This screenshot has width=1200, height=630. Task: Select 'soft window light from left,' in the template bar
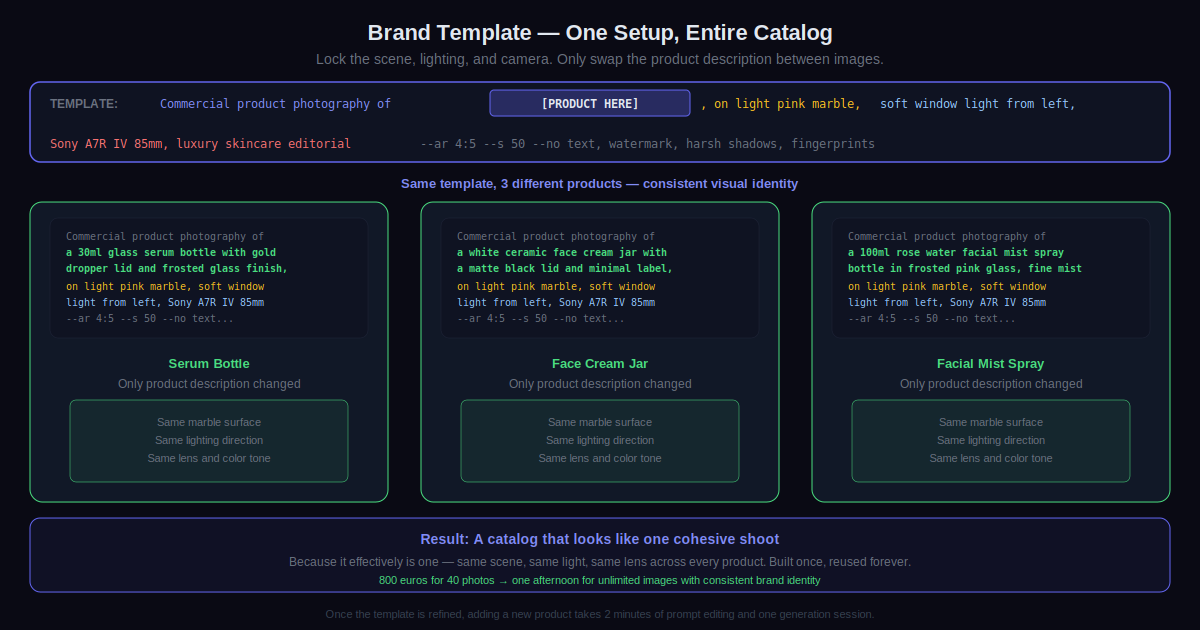(x=977, y=104)
